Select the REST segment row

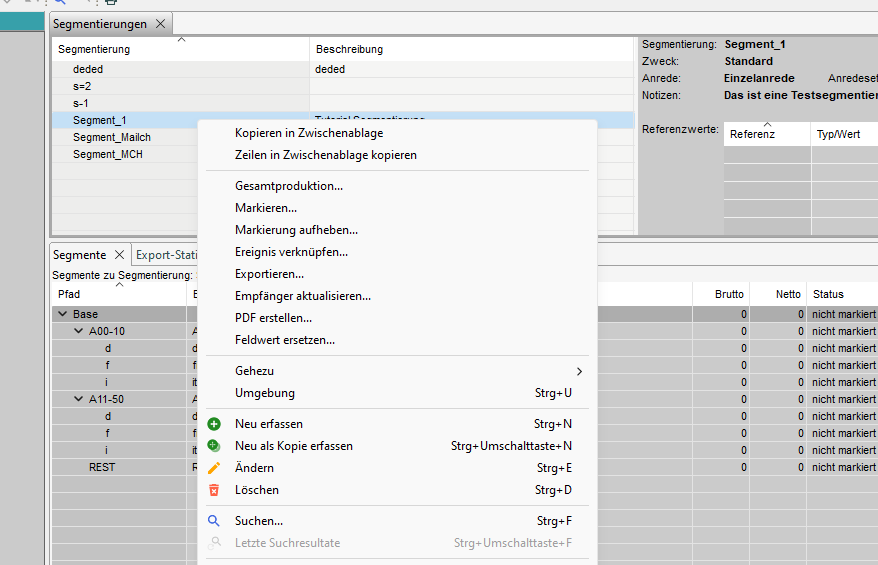(102, 467)
